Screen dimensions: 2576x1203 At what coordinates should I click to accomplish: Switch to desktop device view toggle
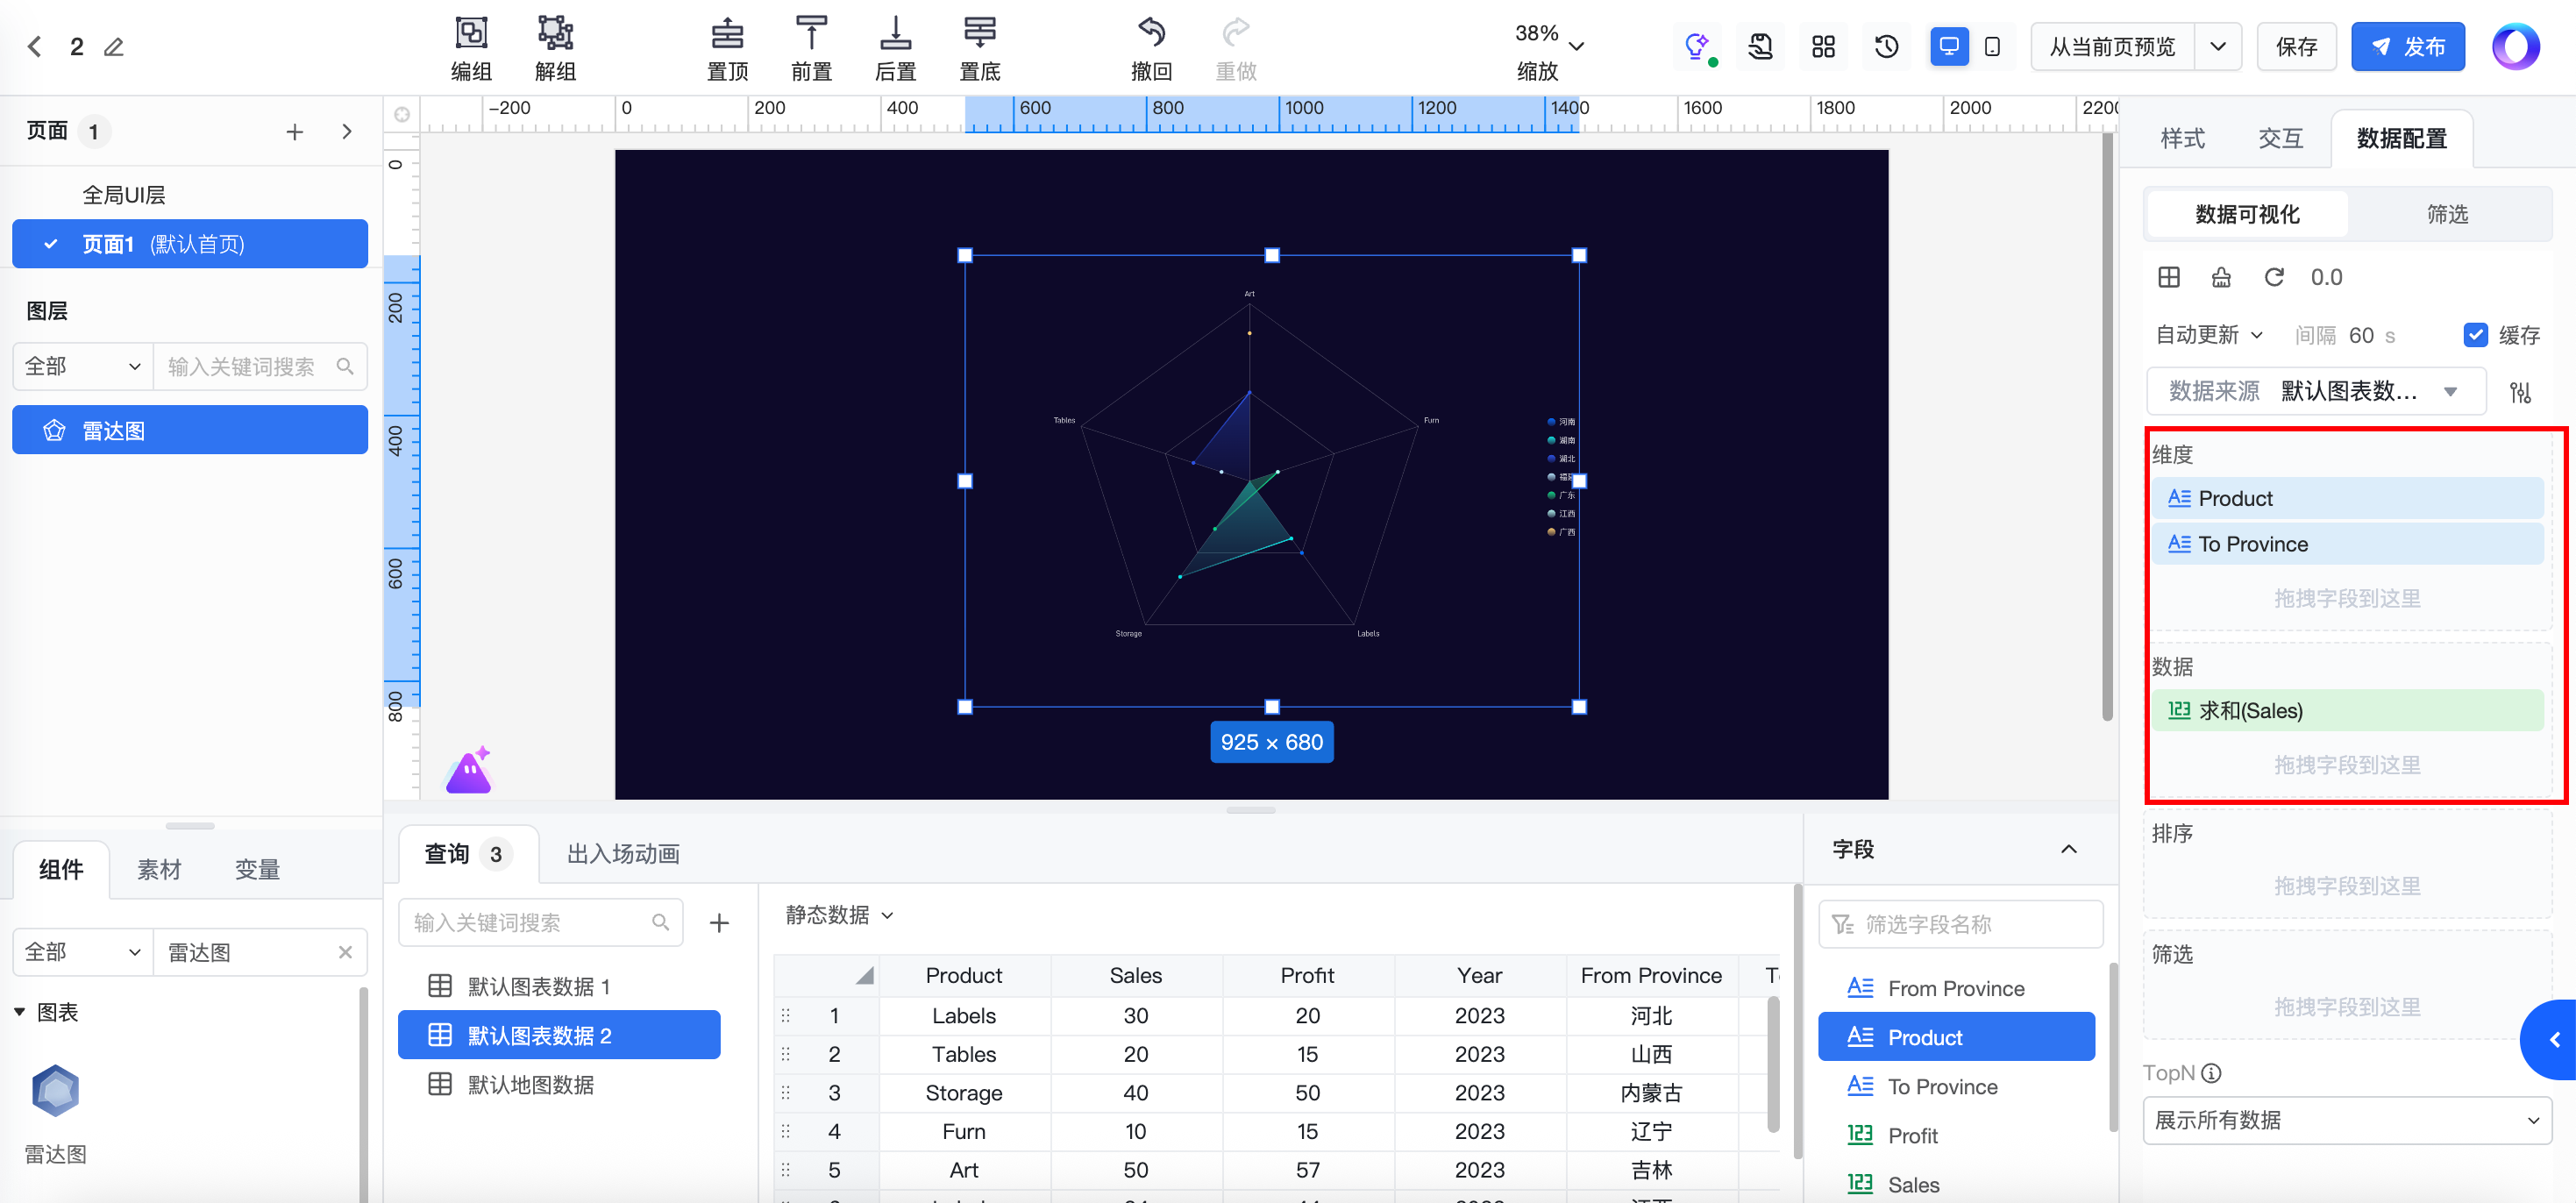pos(1949,47)
